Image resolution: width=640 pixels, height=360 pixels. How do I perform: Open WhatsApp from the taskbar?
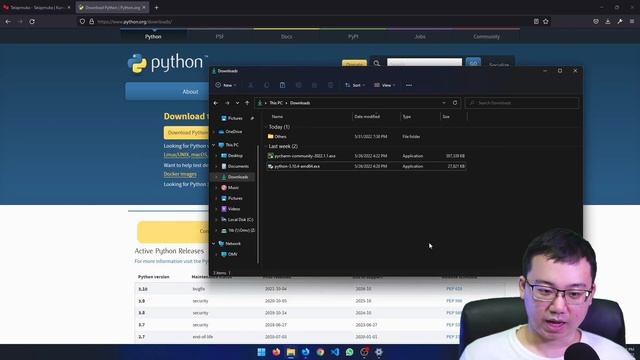click(x=350, y=352)
